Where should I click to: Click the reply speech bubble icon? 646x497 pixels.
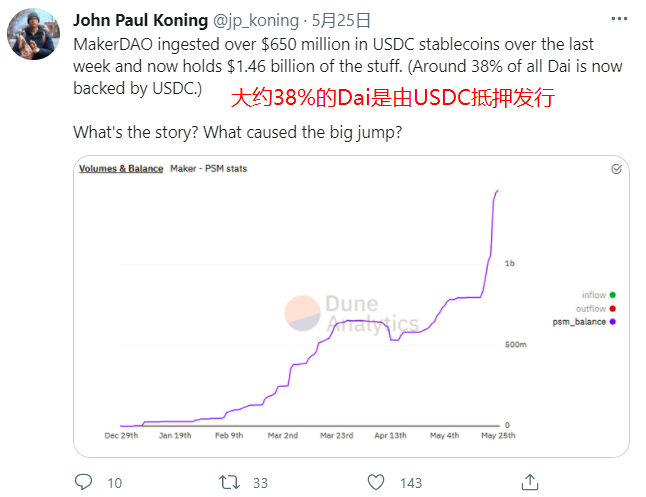point(83,482)
